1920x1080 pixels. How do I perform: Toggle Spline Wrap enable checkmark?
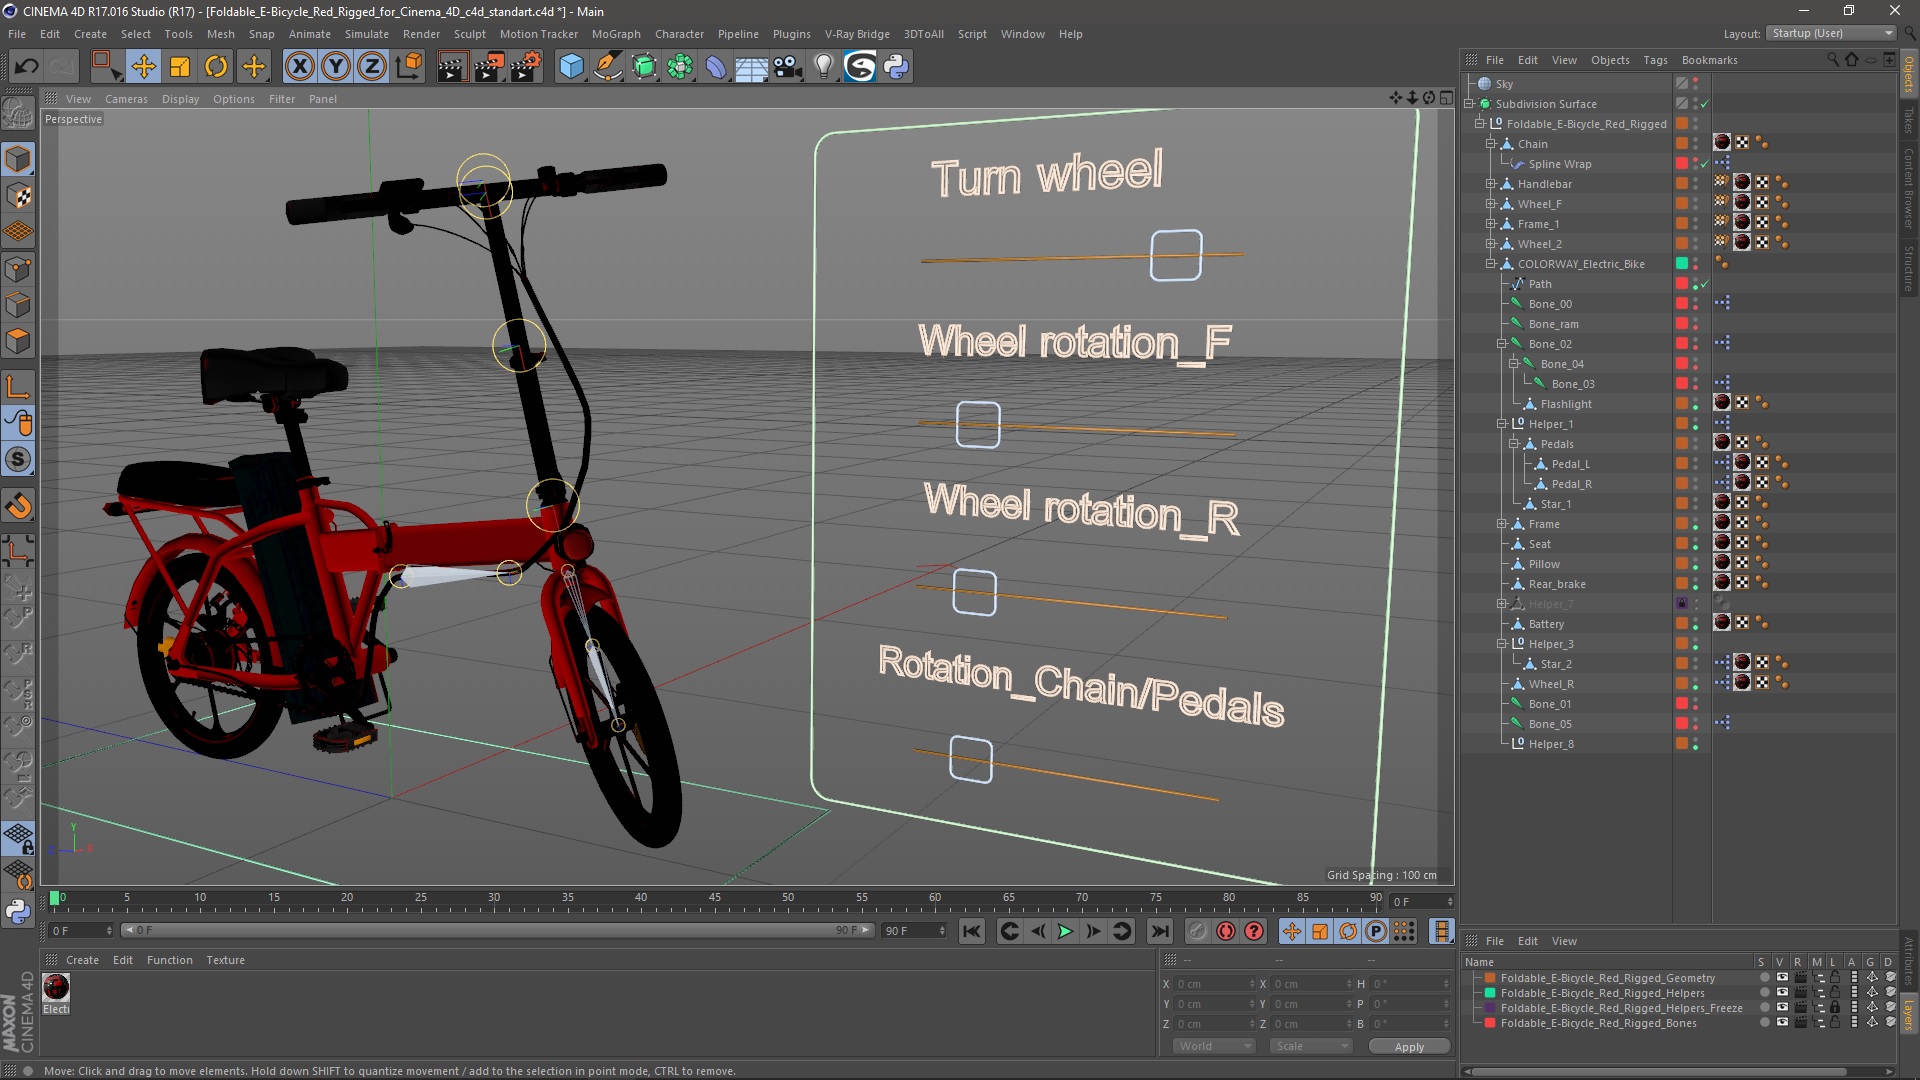tap(1705, 164)
